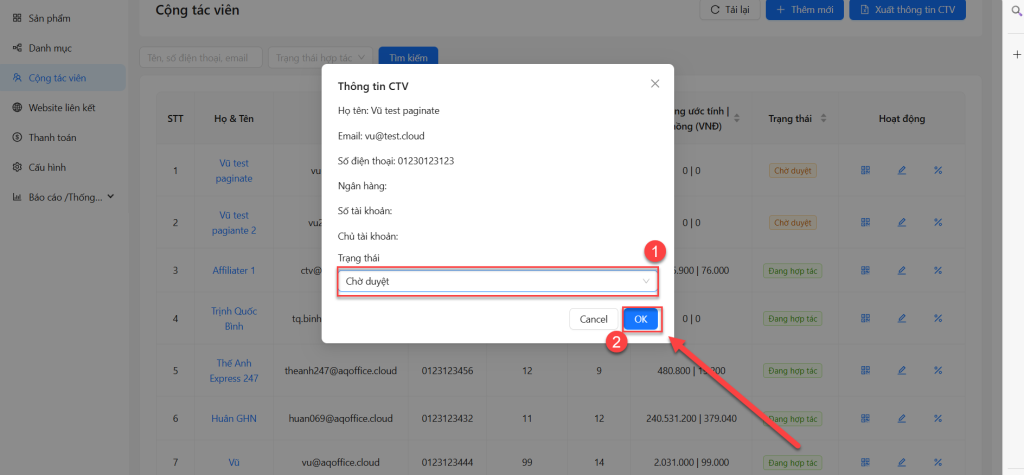
Task: Click the percent icon in row 6
Action: click(938, 418)
